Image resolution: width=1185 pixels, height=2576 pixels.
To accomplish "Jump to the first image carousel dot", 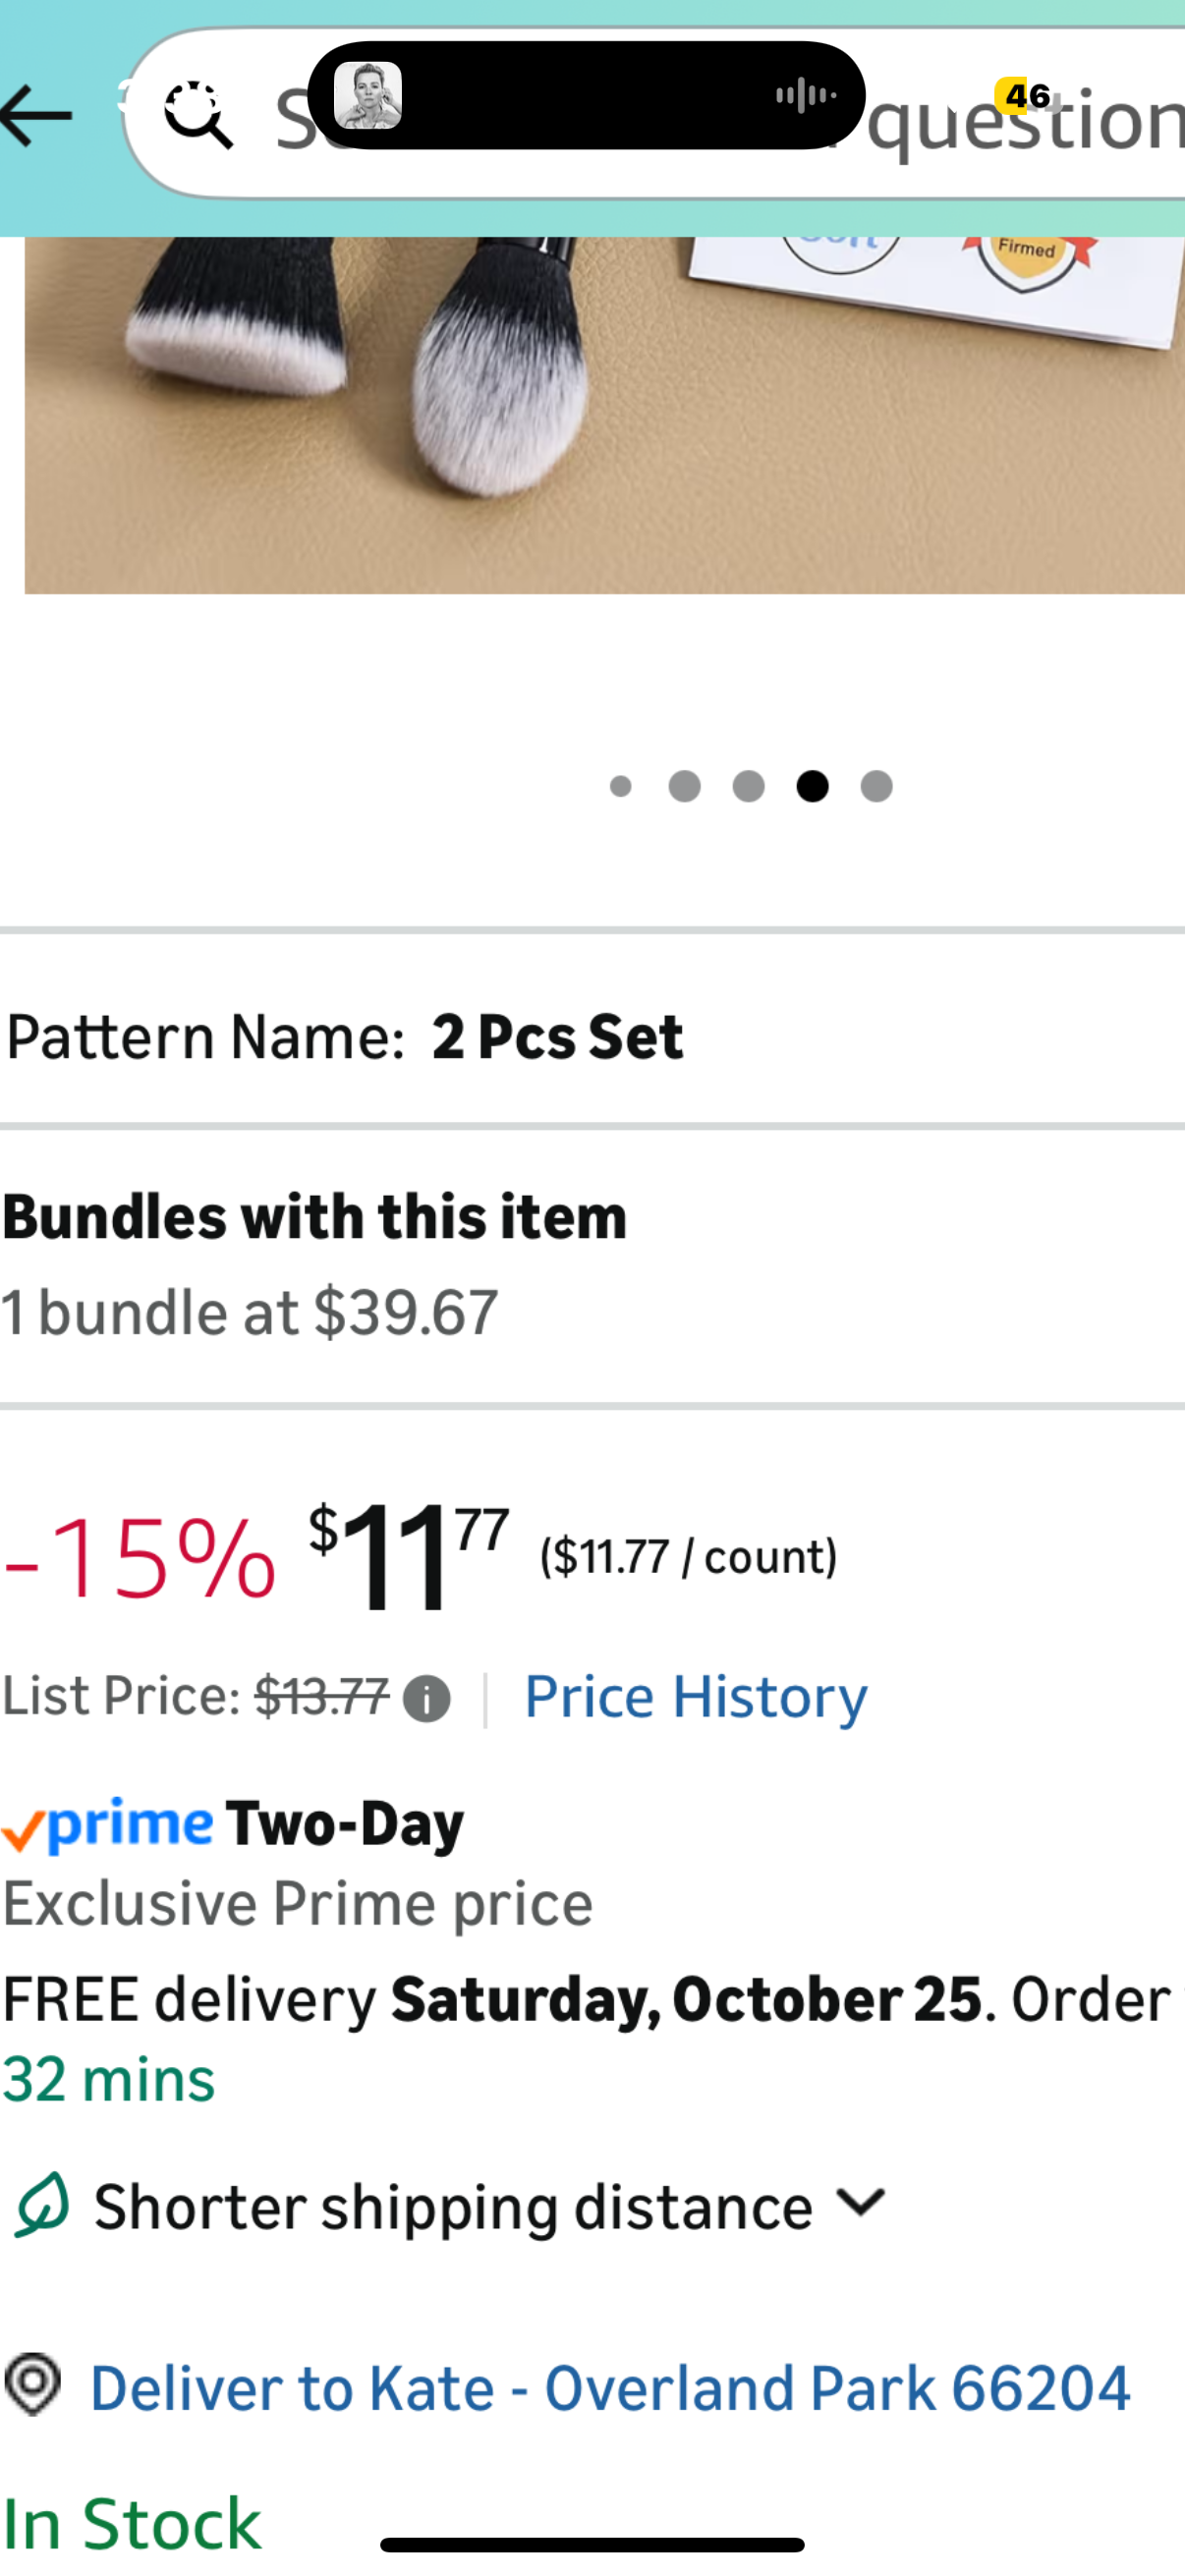I will pos(620,787).
